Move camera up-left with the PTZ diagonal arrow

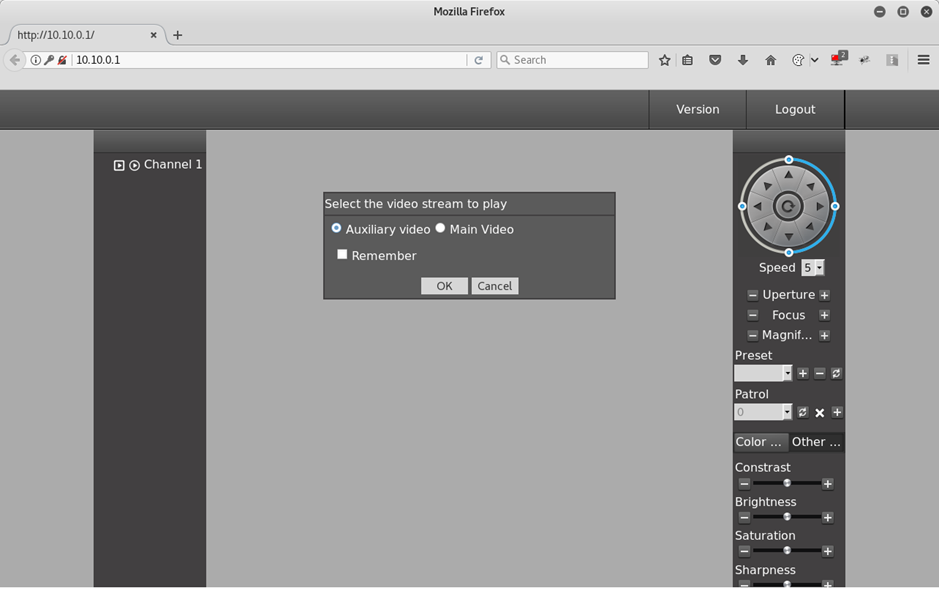pos(767,186)
